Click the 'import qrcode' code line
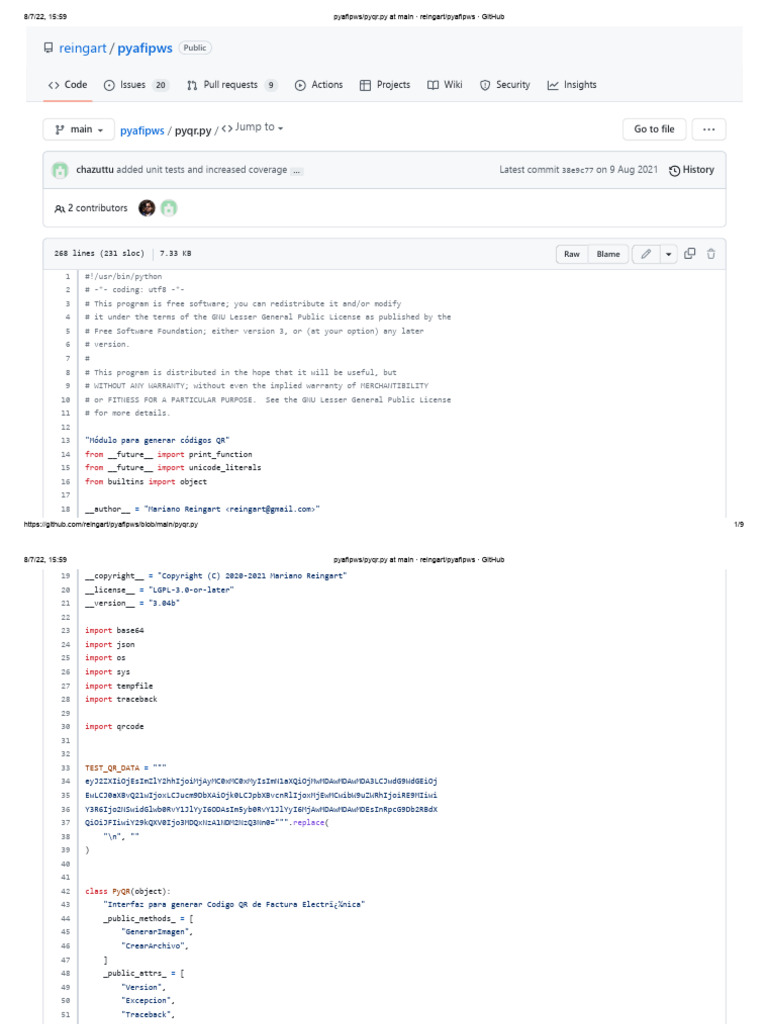 pyautogui.click(x=114, y=727)
